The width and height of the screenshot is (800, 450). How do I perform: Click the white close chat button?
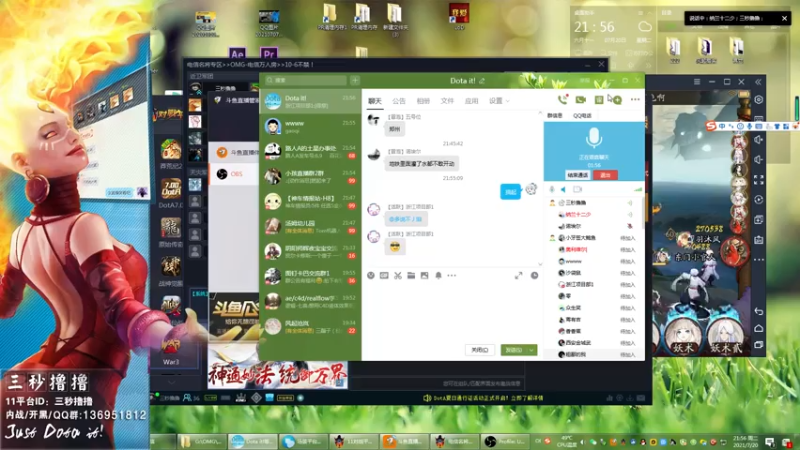click(x=480, y=350)
